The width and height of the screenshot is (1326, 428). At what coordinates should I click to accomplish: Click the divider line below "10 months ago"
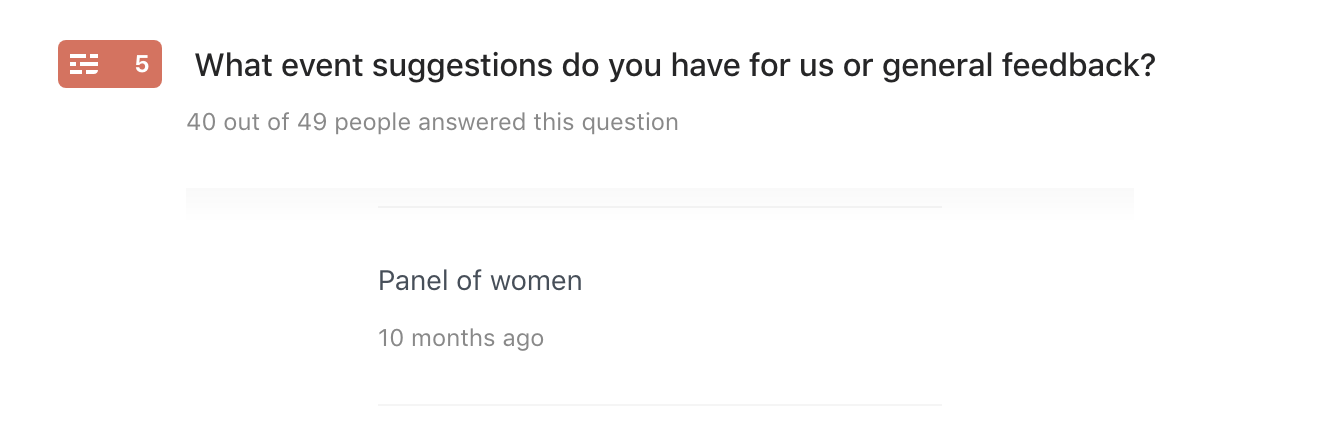(660, 404)
